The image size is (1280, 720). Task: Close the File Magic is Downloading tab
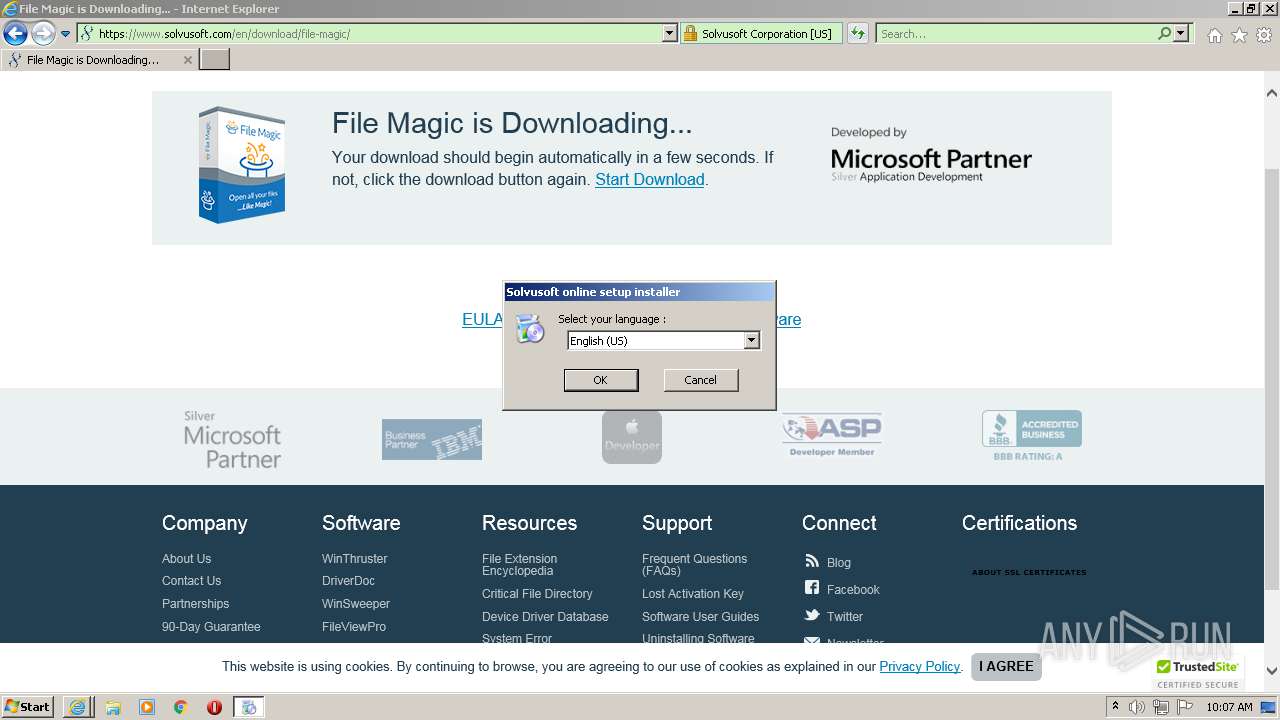[x=187, y=60]
